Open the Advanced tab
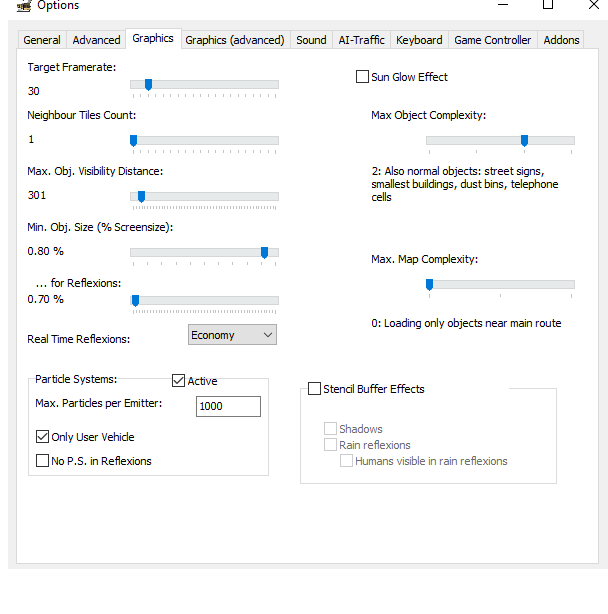The width and height of the screenshot is (608, 614). coord(97,40)
